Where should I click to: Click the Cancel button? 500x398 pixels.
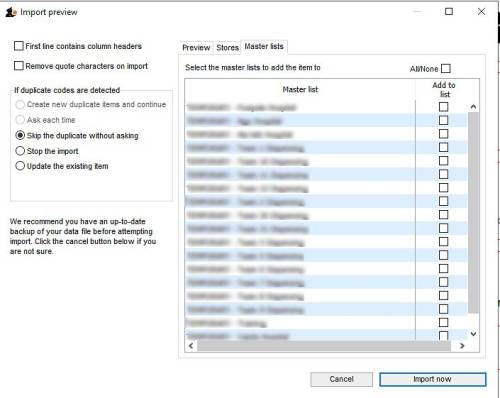coord(341,379)
